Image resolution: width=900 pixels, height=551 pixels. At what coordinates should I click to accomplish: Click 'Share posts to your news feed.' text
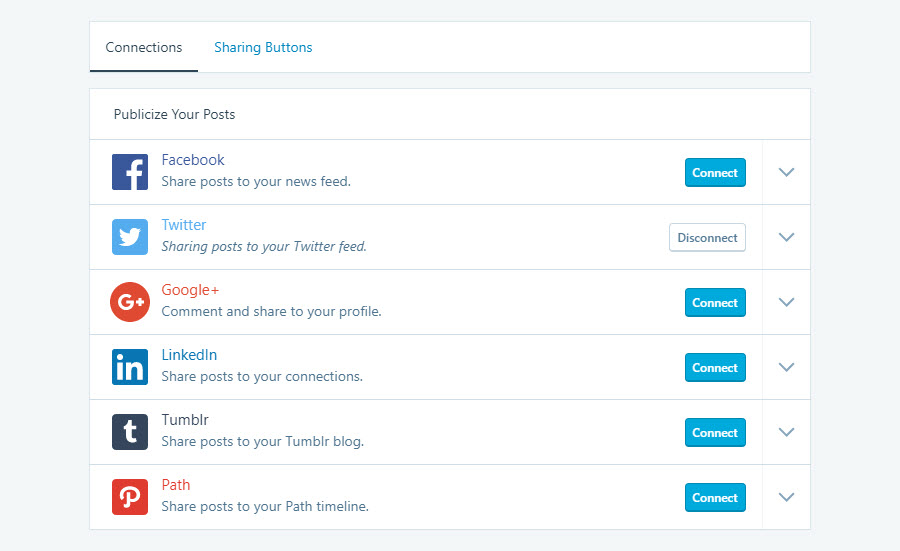pos(256,181)
